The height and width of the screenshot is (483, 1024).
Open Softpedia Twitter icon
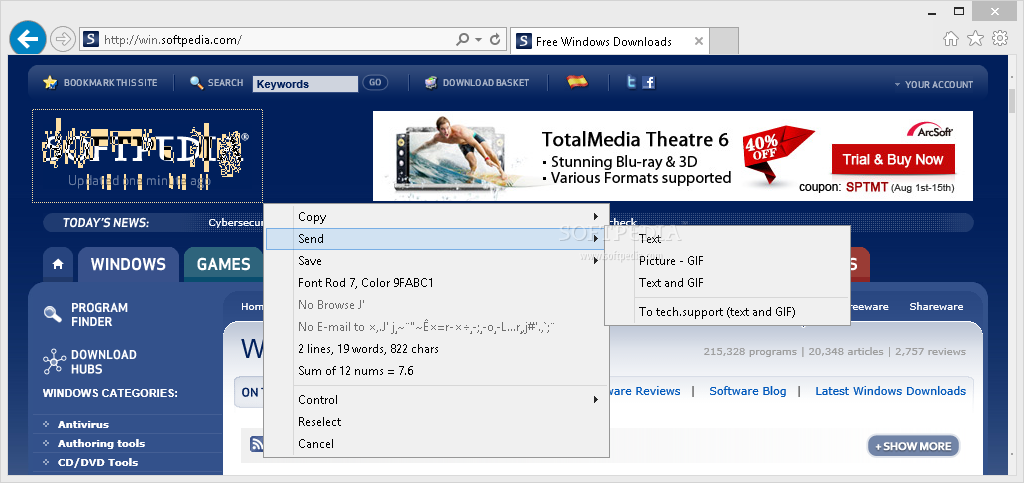(x=632, y=82)
